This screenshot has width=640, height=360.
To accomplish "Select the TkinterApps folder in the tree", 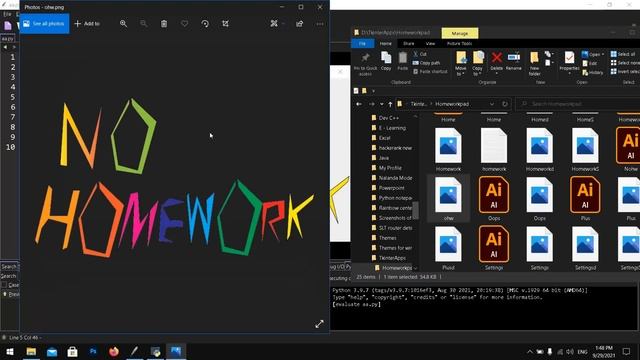I will (x=392, y=258).
